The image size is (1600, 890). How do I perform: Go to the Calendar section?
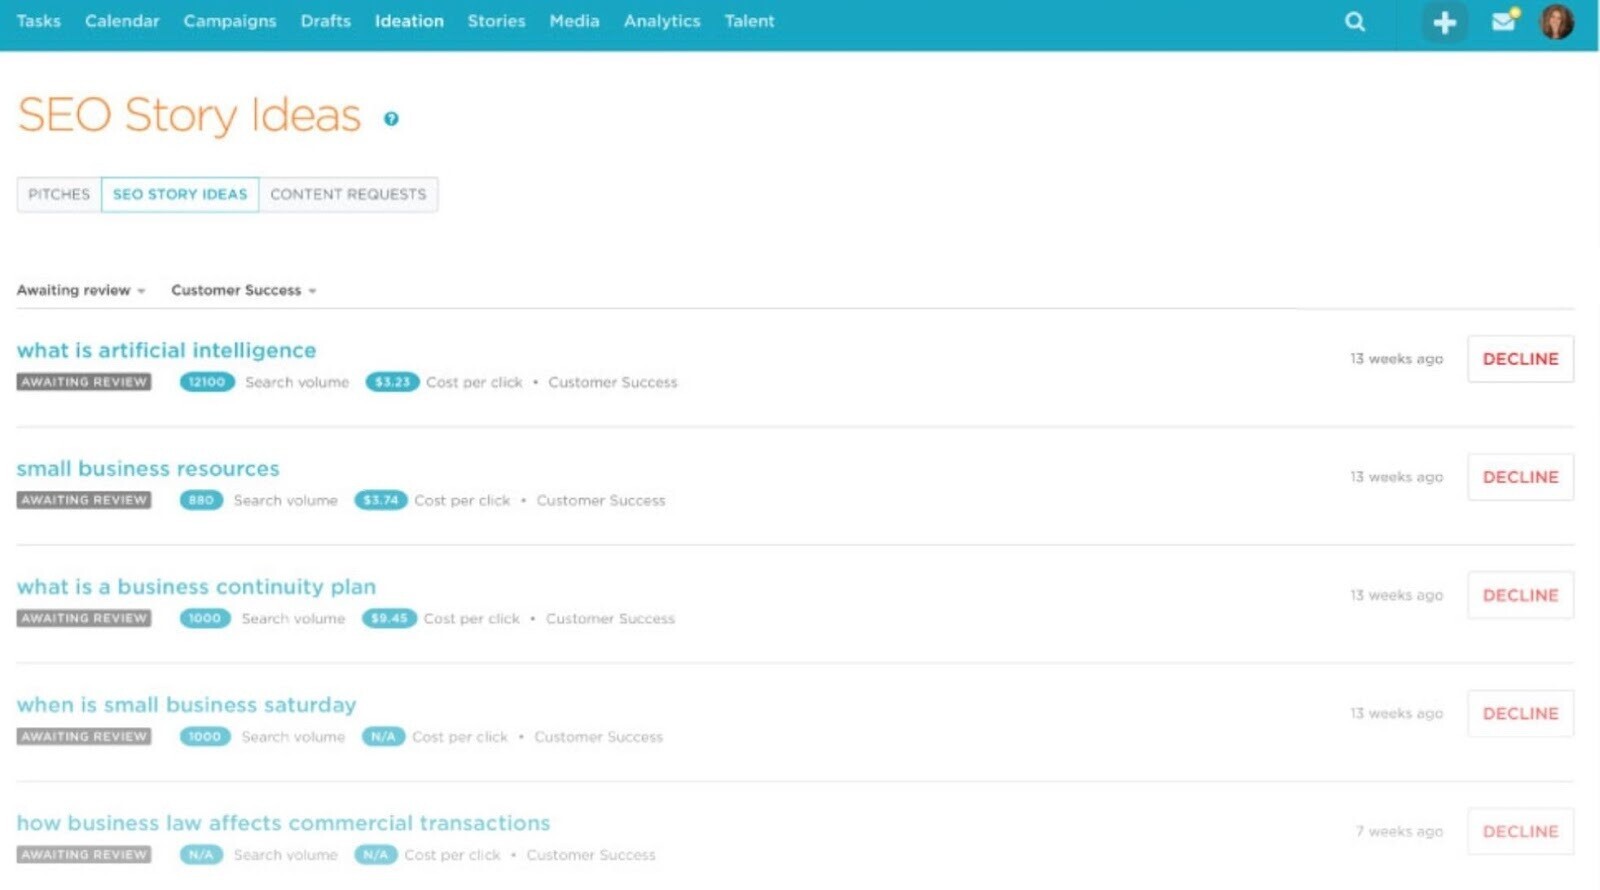(x=122, y=21)
